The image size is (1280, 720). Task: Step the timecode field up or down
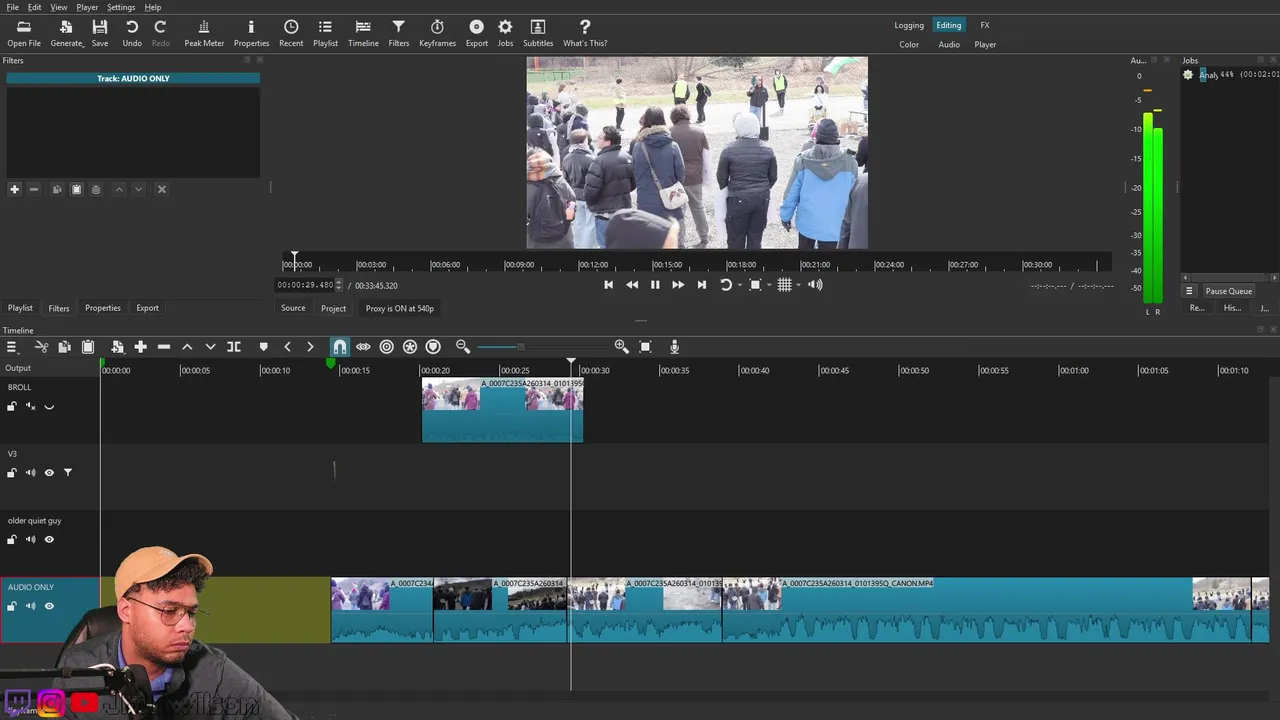click(x=338, y=285)
